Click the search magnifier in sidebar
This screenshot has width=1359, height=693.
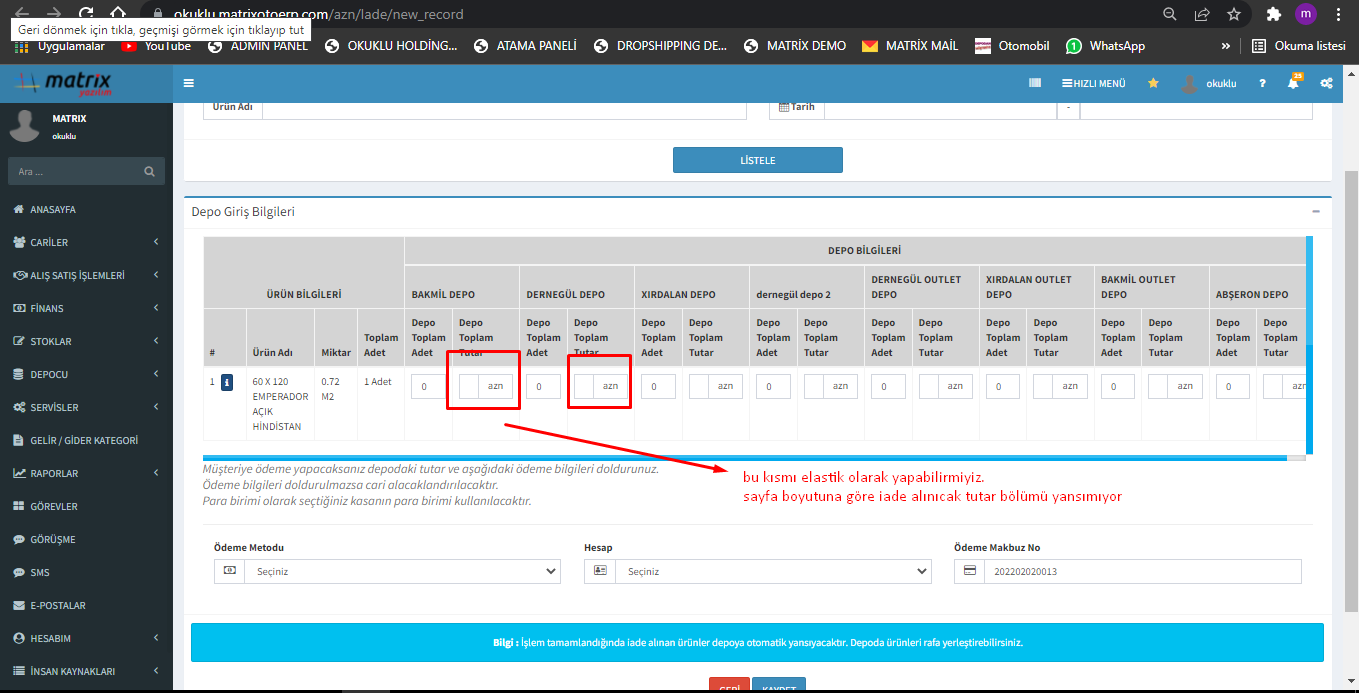point(149,172)
